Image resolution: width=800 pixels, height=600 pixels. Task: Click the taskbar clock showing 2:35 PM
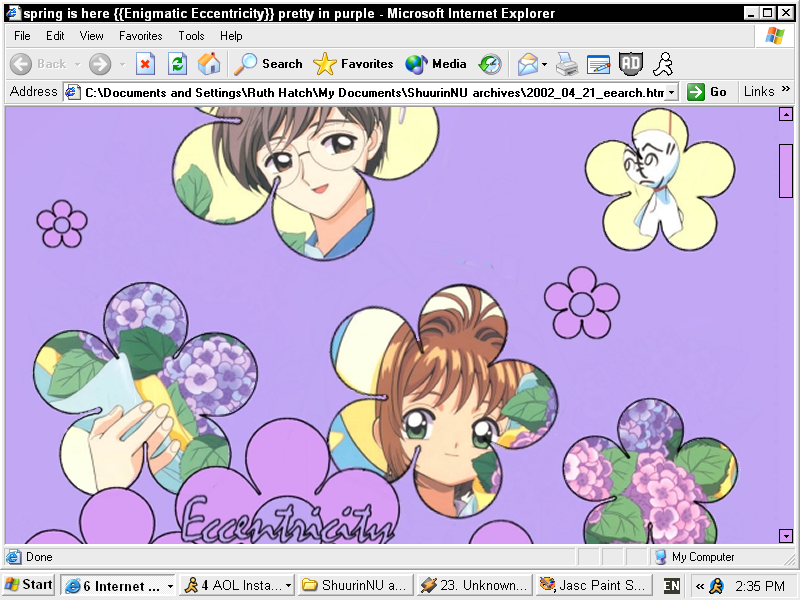(x=759, y=586)
